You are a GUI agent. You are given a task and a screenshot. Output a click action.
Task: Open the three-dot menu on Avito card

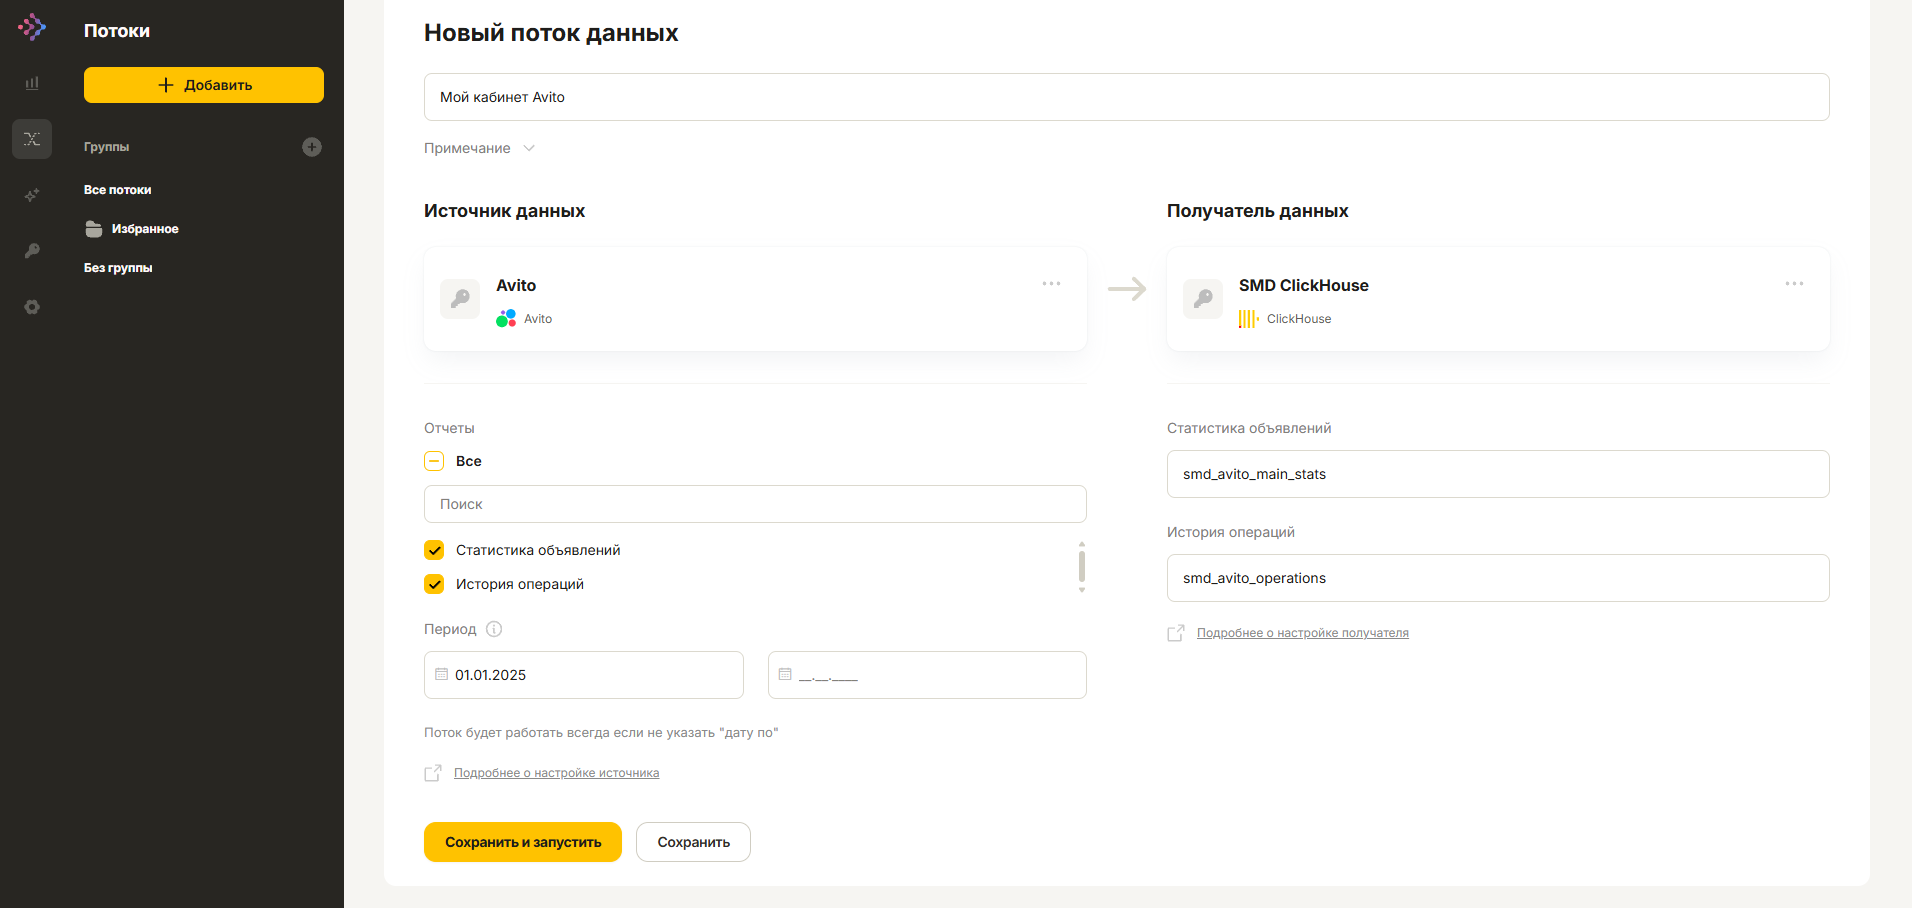pyautogui.click(x=1051, y=284)
